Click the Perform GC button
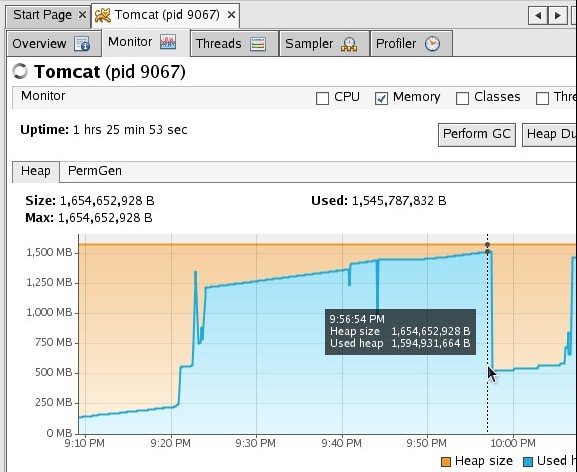The image size is (577, 472). [477, 134]
